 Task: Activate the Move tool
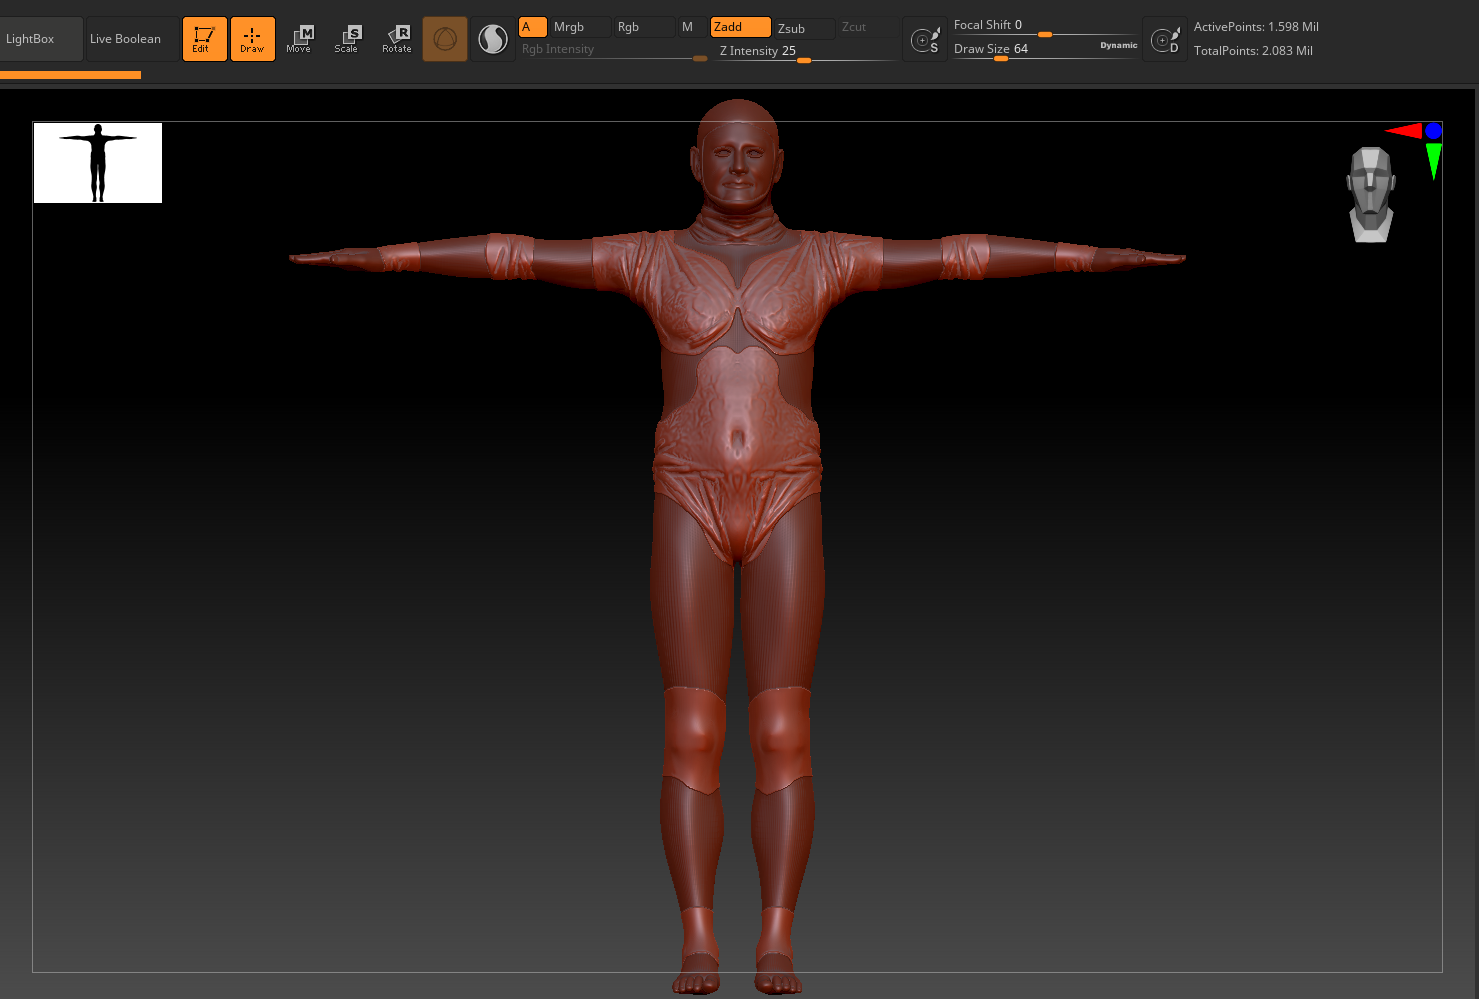(x=299, y=39)
